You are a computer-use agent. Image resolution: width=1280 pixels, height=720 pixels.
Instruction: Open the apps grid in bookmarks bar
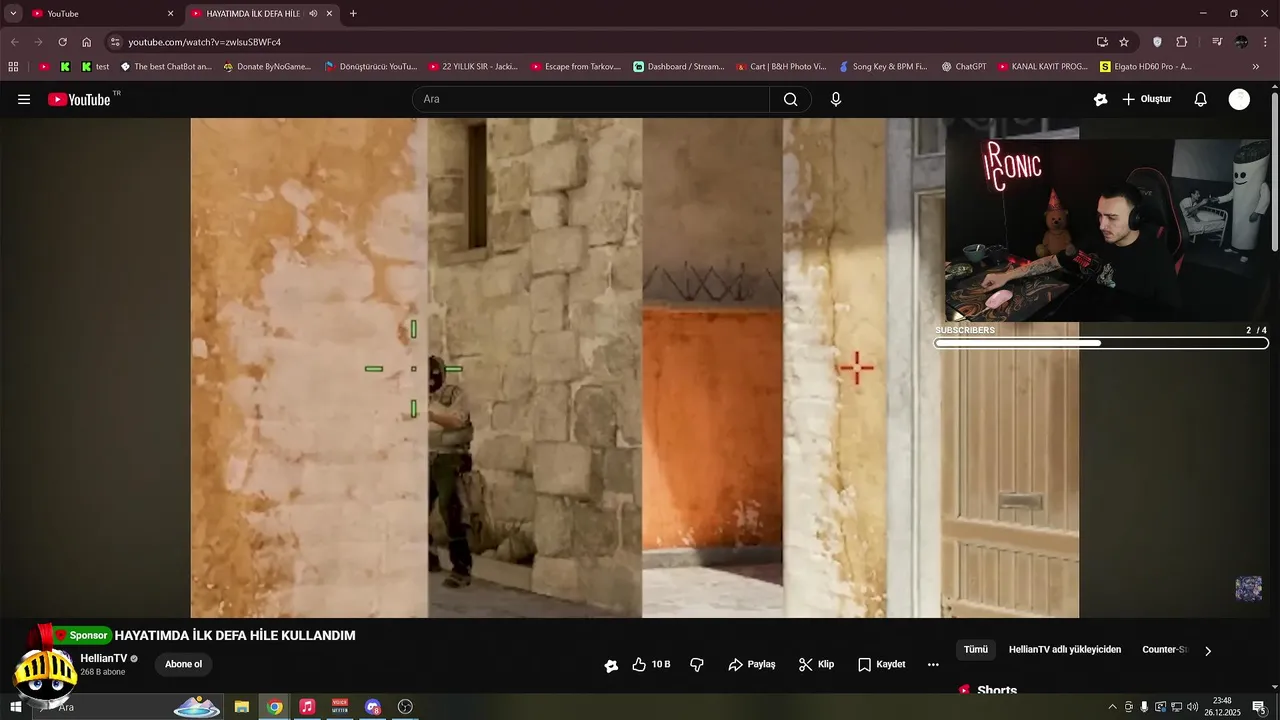(x=13, y=67)
